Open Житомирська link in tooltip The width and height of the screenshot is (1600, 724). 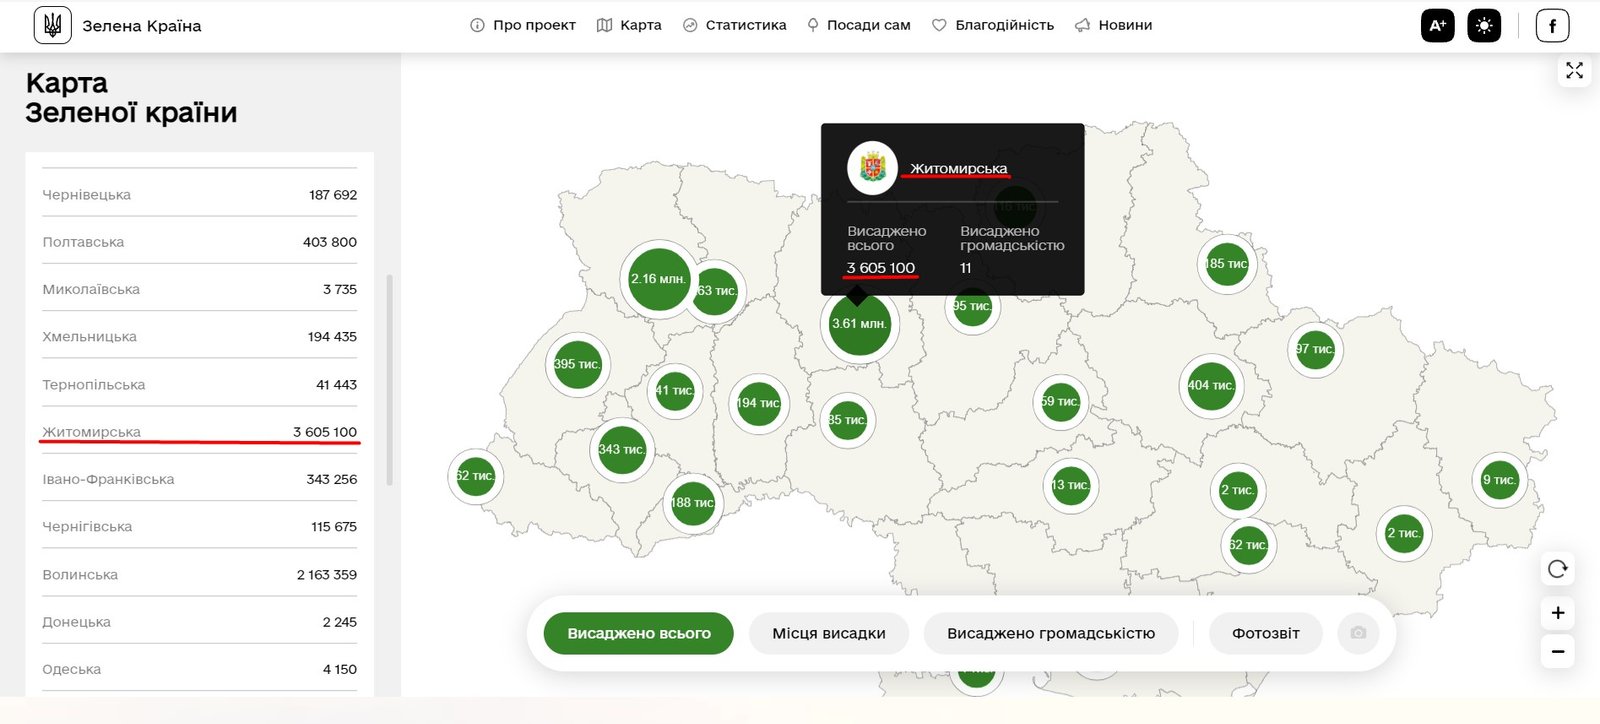[958, 168]
